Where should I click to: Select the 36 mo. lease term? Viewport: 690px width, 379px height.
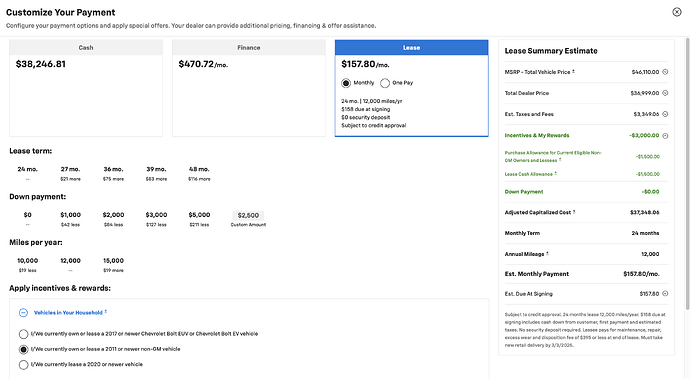pos(114,173)
